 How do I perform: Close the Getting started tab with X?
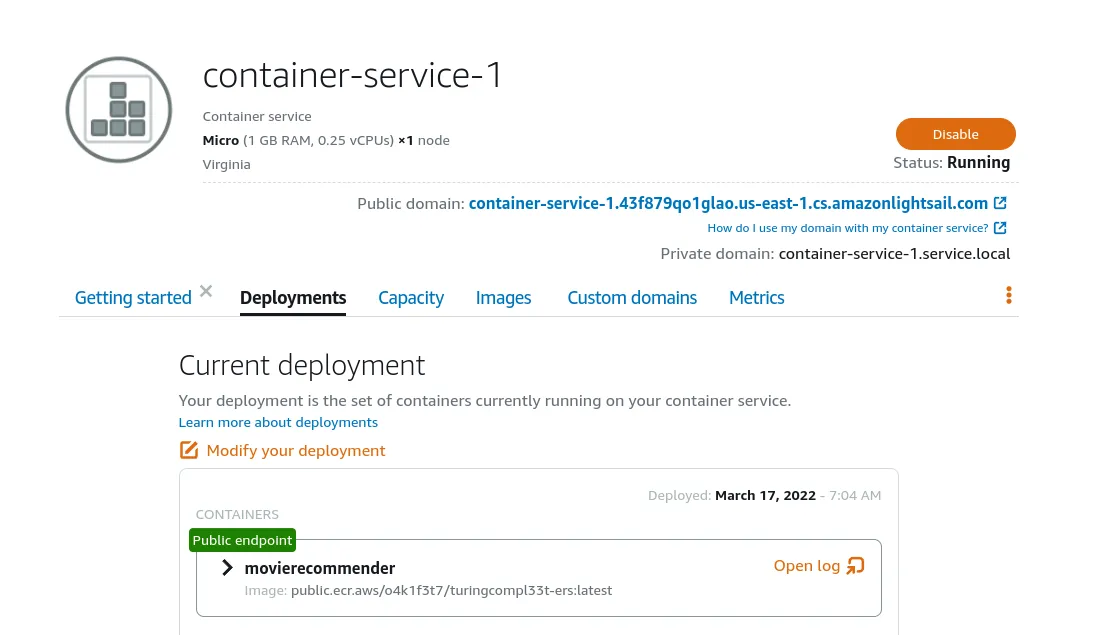click(x=206, y=291)
